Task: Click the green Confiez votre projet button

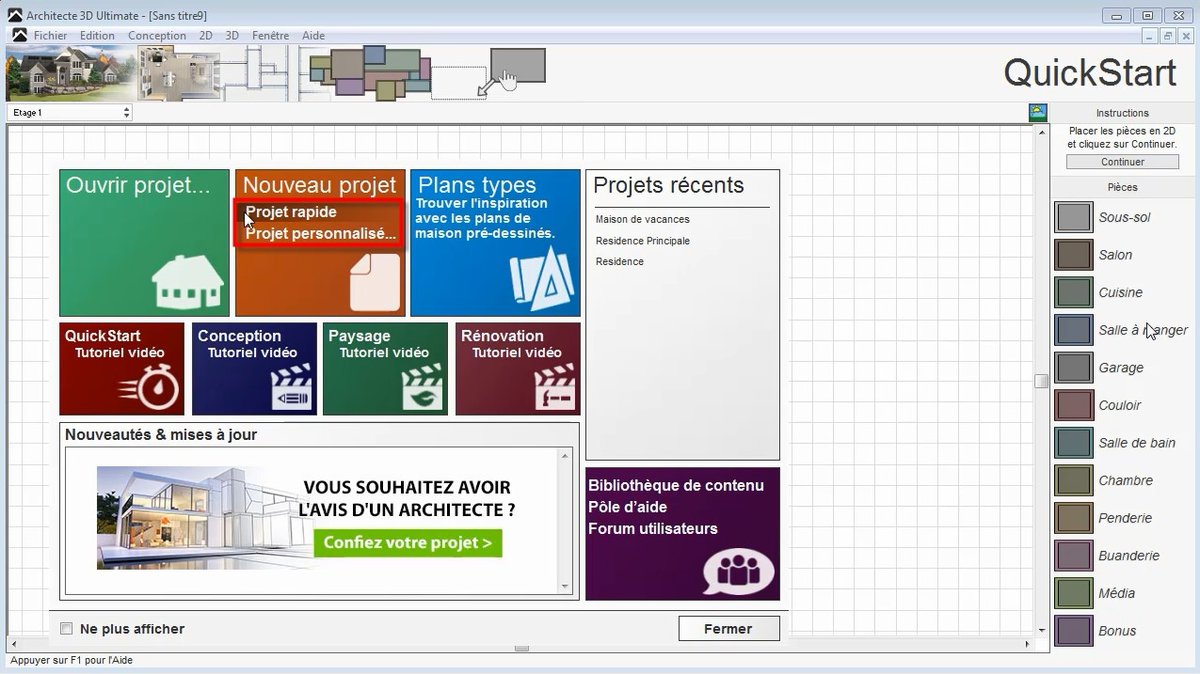Action: pos(408,543)
